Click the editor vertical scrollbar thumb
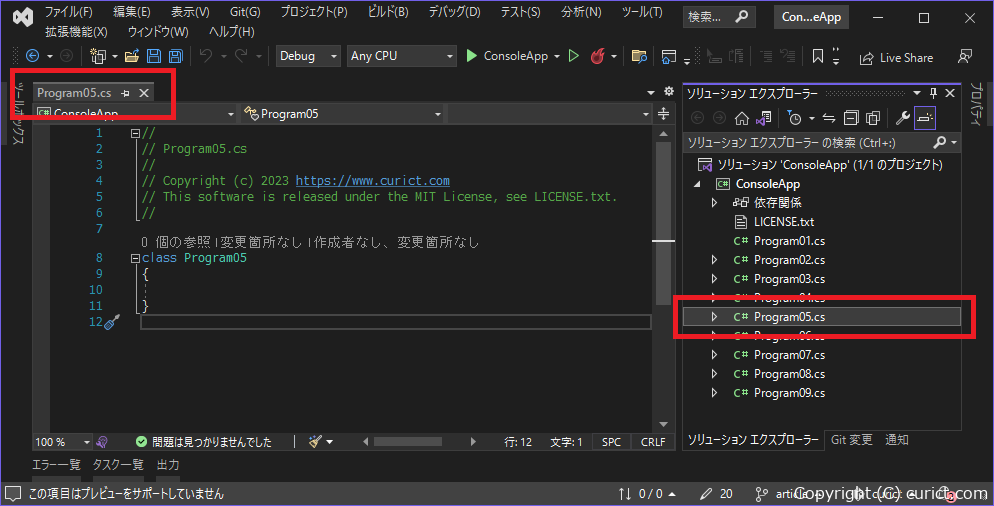The width and height of the screenshot is (994, 506). [663, 221]
